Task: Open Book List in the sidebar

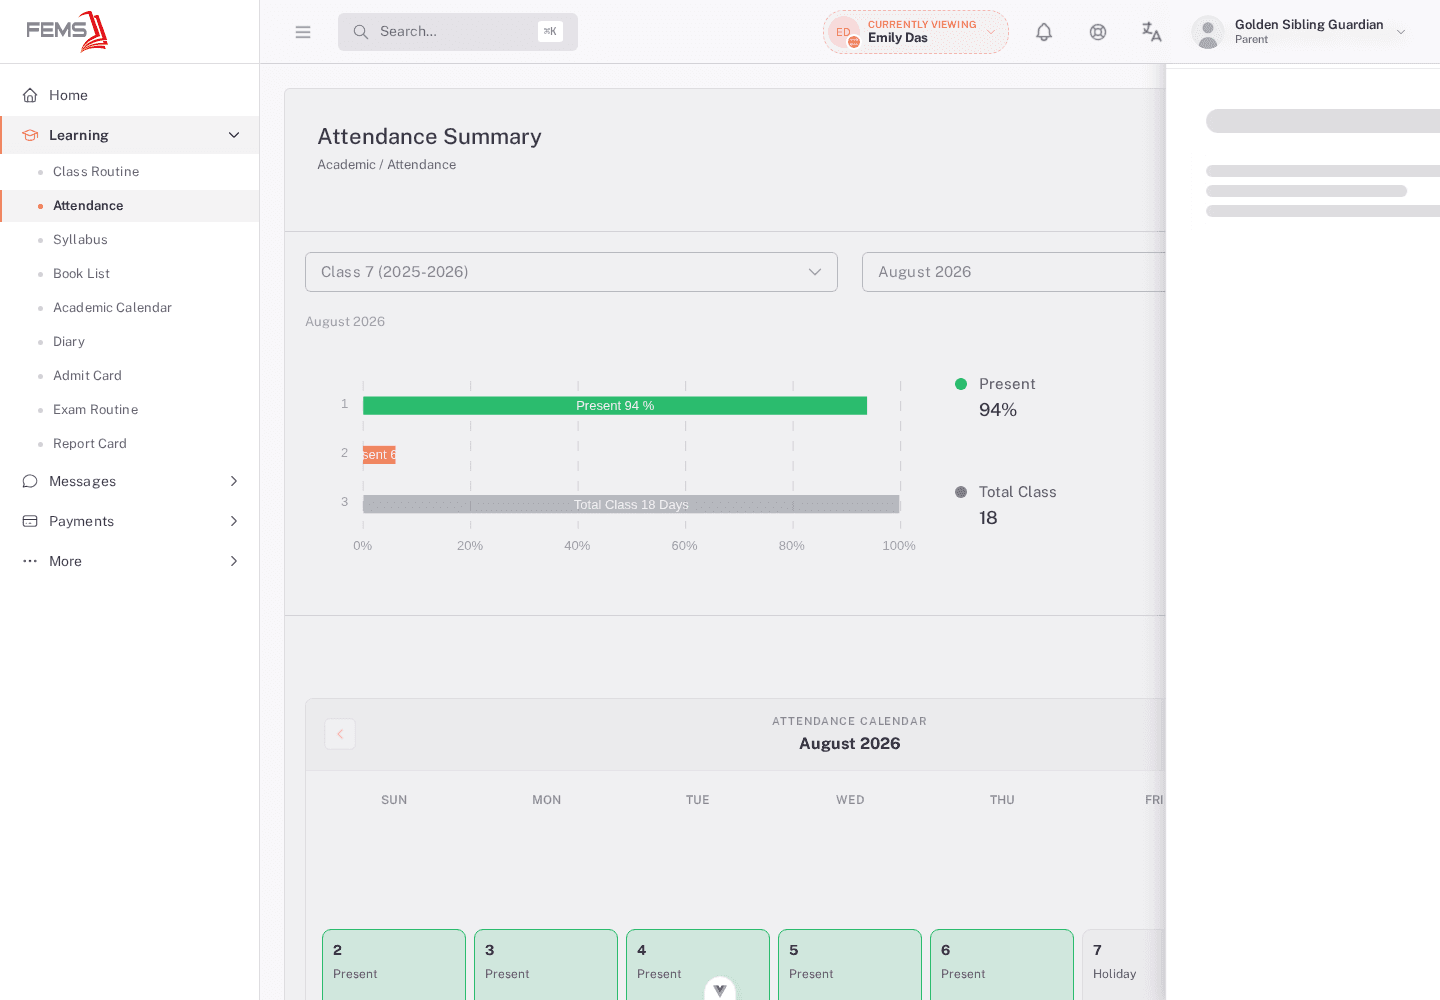Action: pyautogui.click(x=81, y=274)
